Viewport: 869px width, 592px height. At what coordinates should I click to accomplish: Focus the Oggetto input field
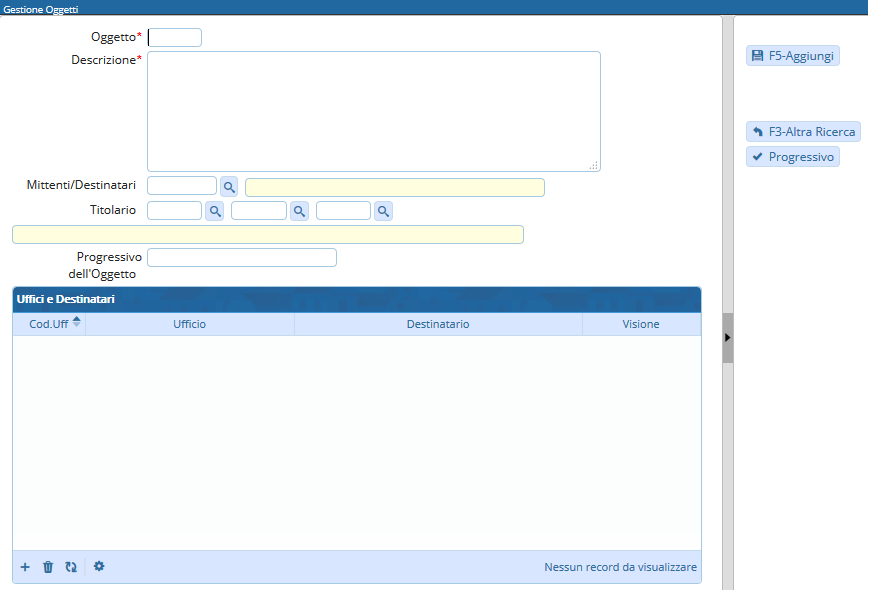click(x=175, y=38)
